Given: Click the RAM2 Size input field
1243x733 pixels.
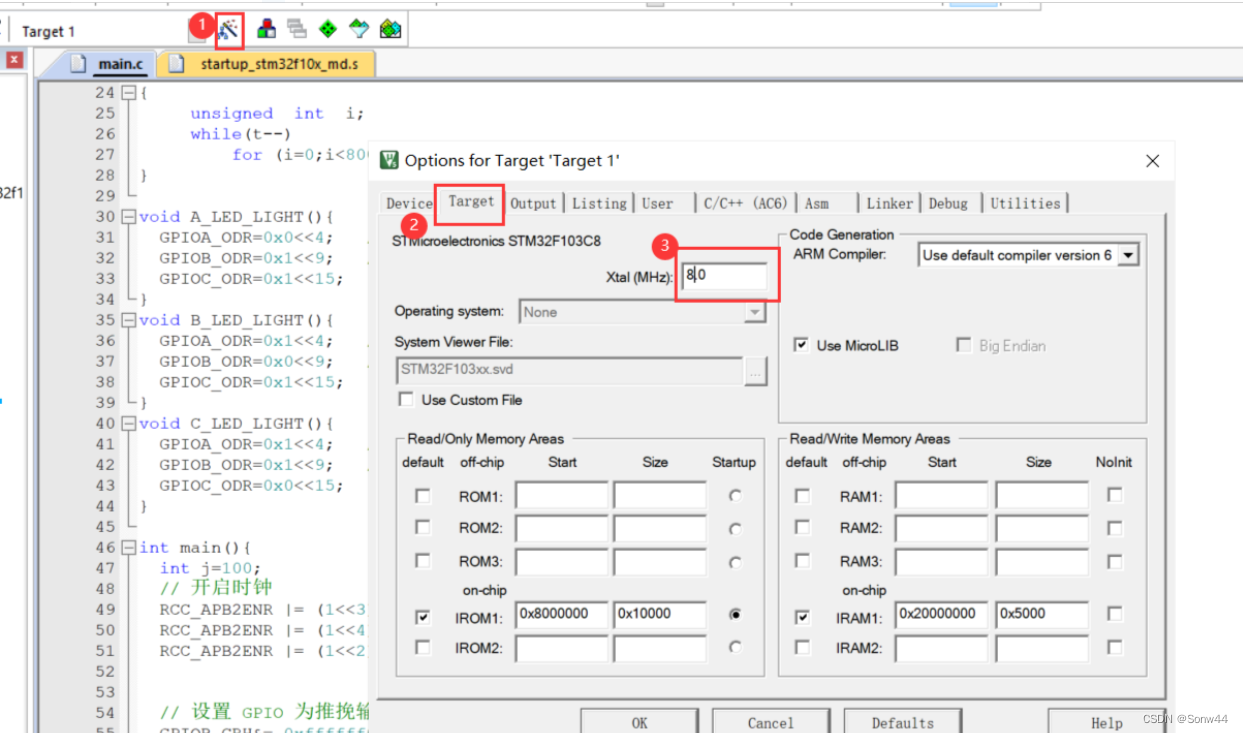Looking at the screenshot, I should coord(1042,528).
